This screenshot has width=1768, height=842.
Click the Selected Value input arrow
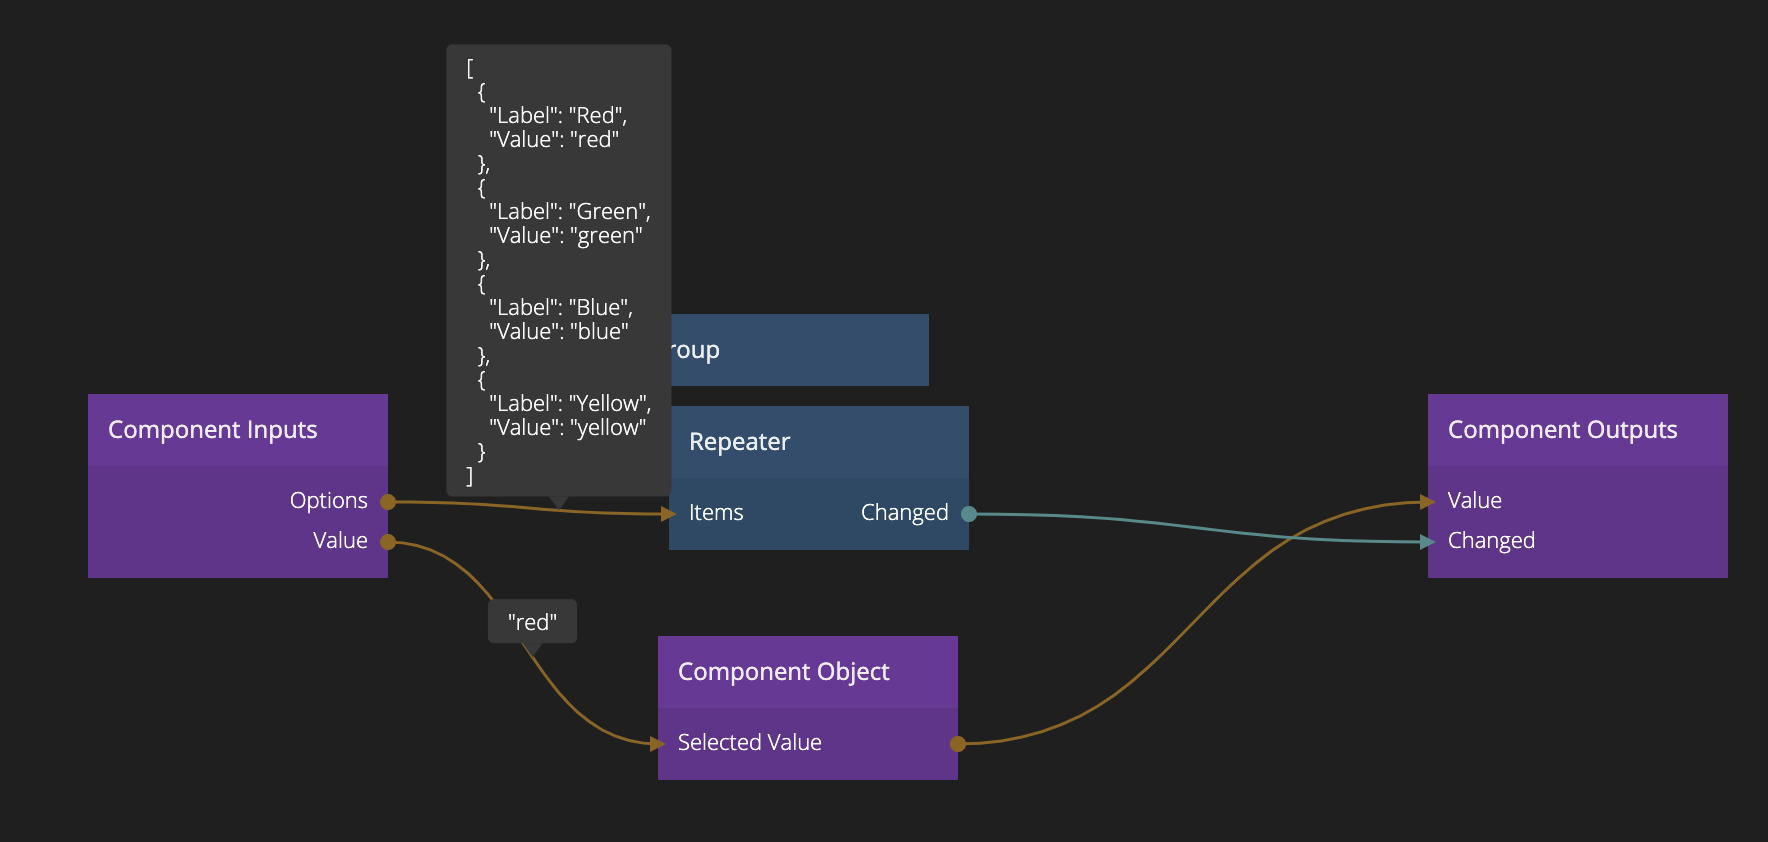pyautogui.click(x=657, y=744)
